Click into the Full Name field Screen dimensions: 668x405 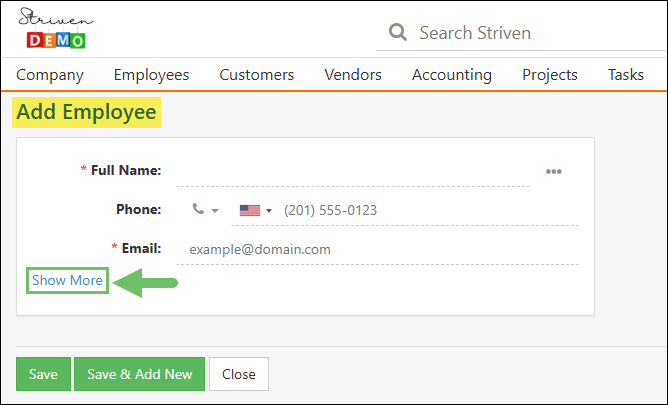point(353,172)
